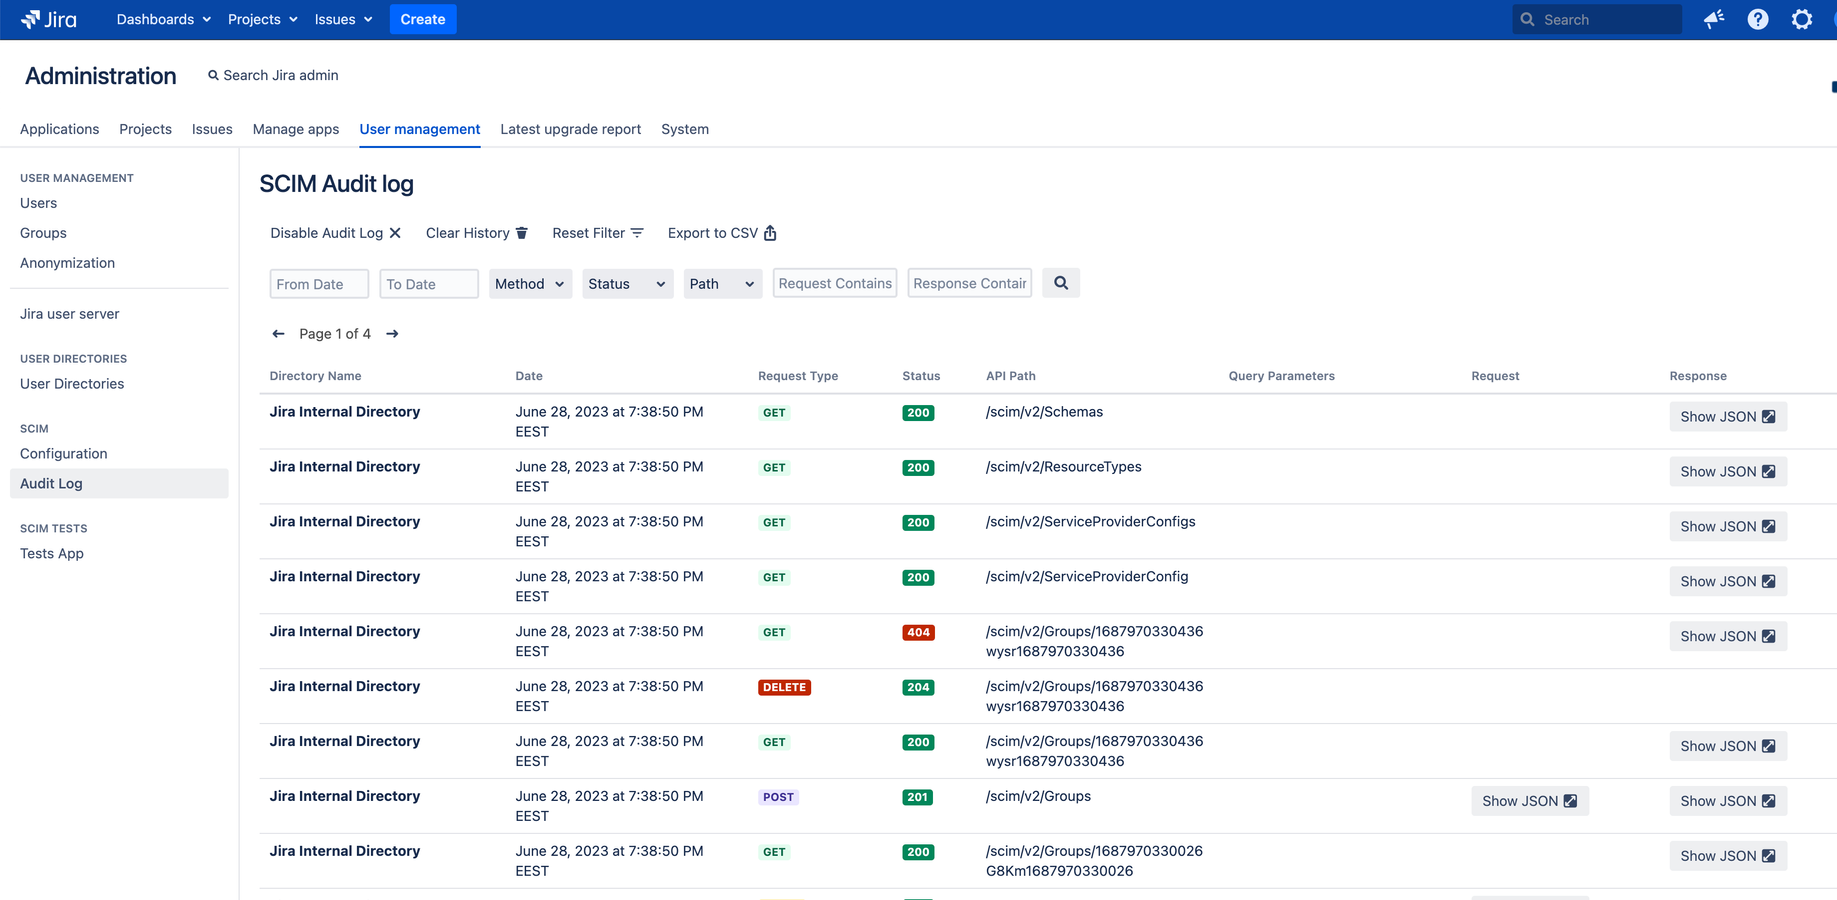This screenshot has width=1837, height=900.
Task: Click the 404 status badge
Action: click(x=918, y=633)
